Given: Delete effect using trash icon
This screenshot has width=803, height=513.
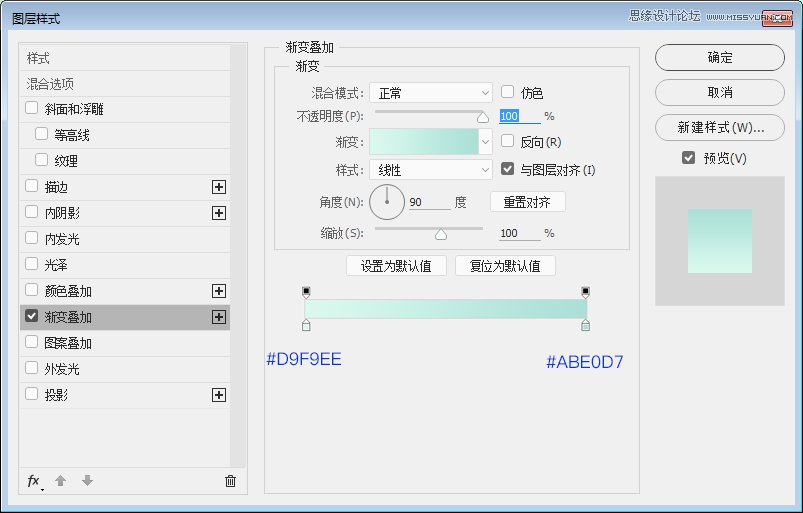Looking at the screenshot, I should 230,481.
